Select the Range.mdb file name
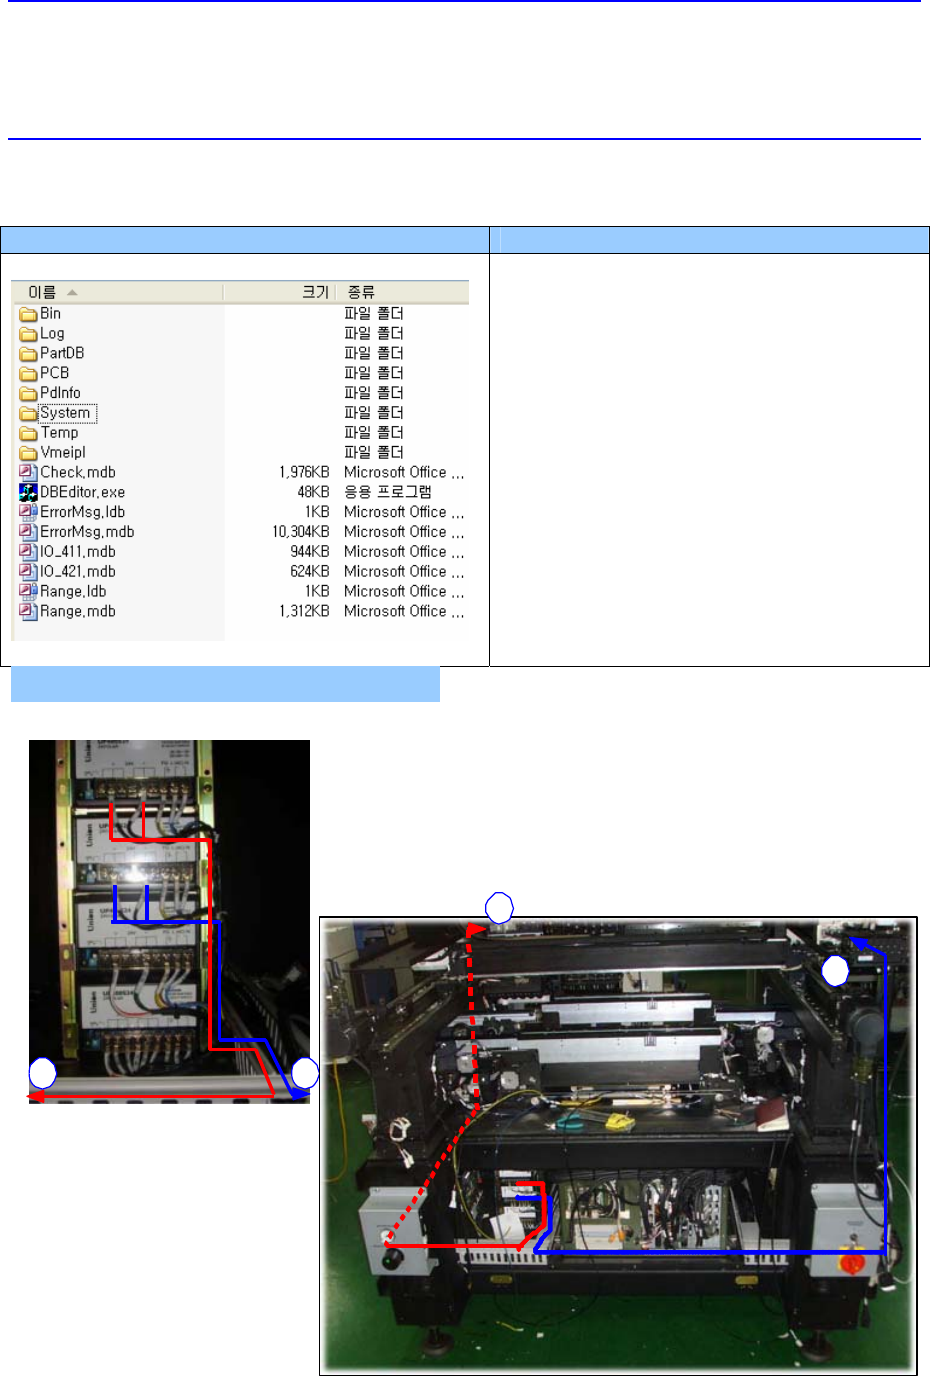Image resolution: width=930 pixels, height=1376 pixels. (x=78, y=611)
